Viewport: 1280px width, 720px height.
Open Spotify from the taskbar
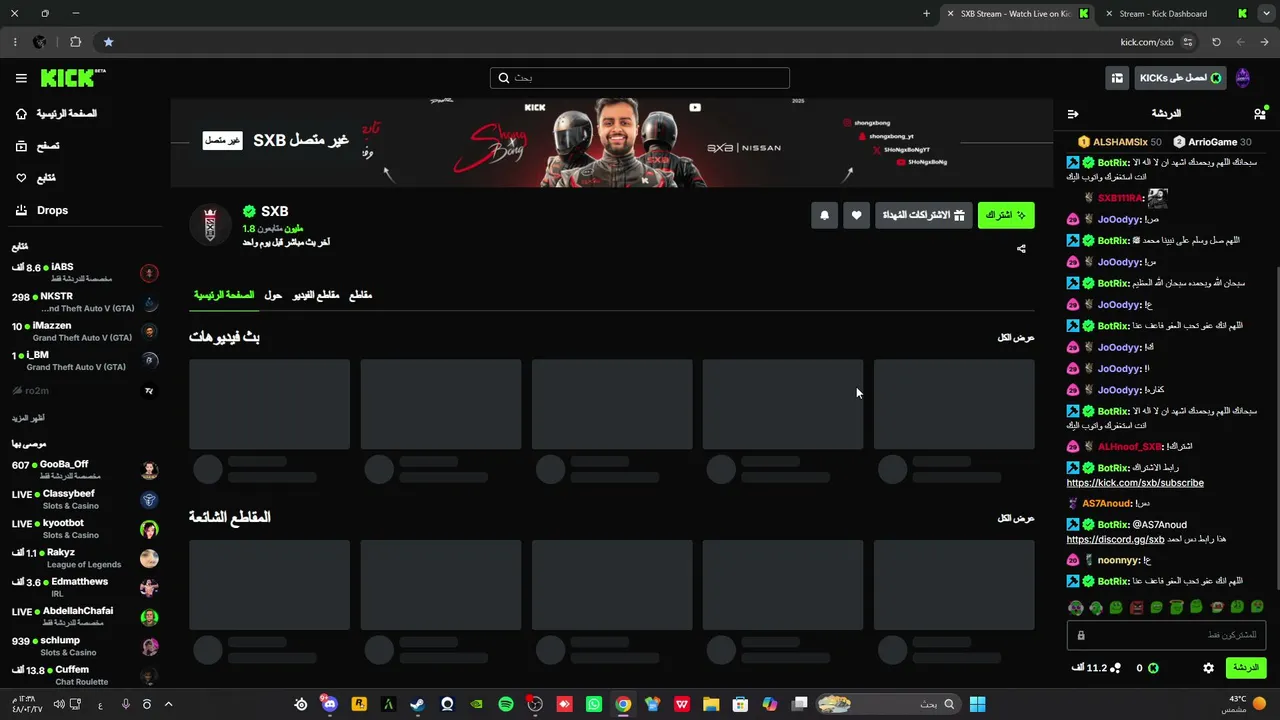pos(506,704)
